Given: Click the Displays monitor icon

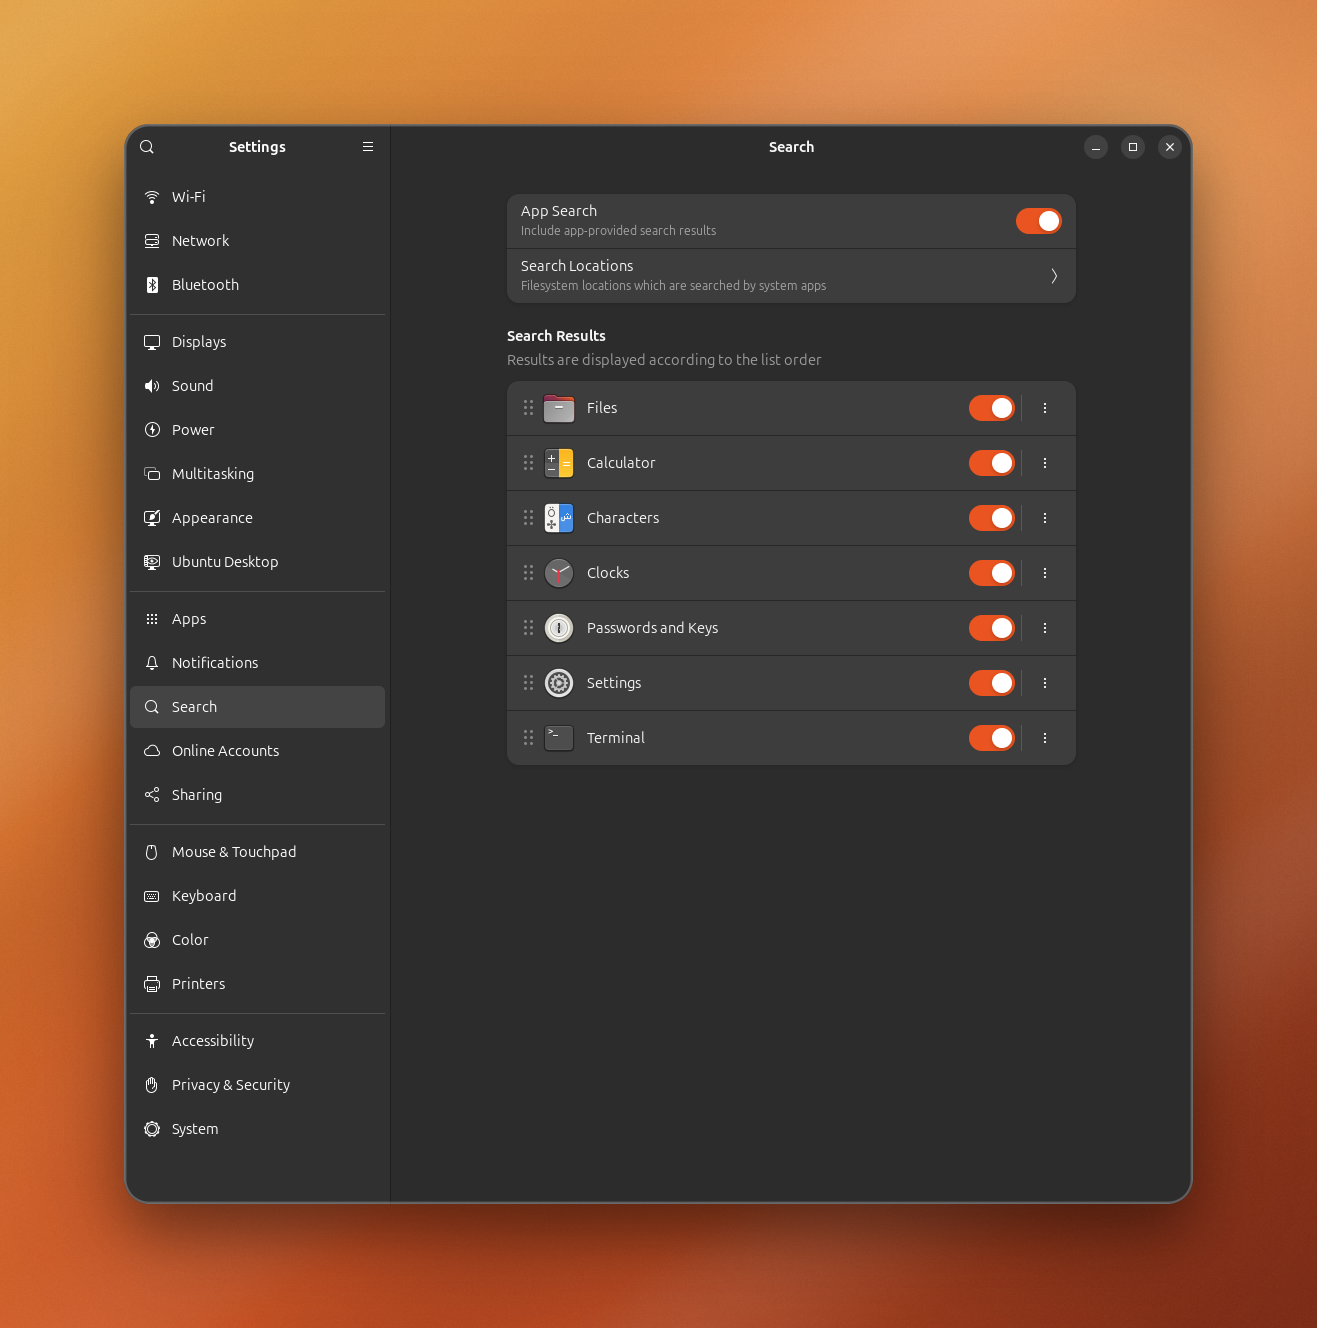Looking at the screenshot, I should pos(152,342).
